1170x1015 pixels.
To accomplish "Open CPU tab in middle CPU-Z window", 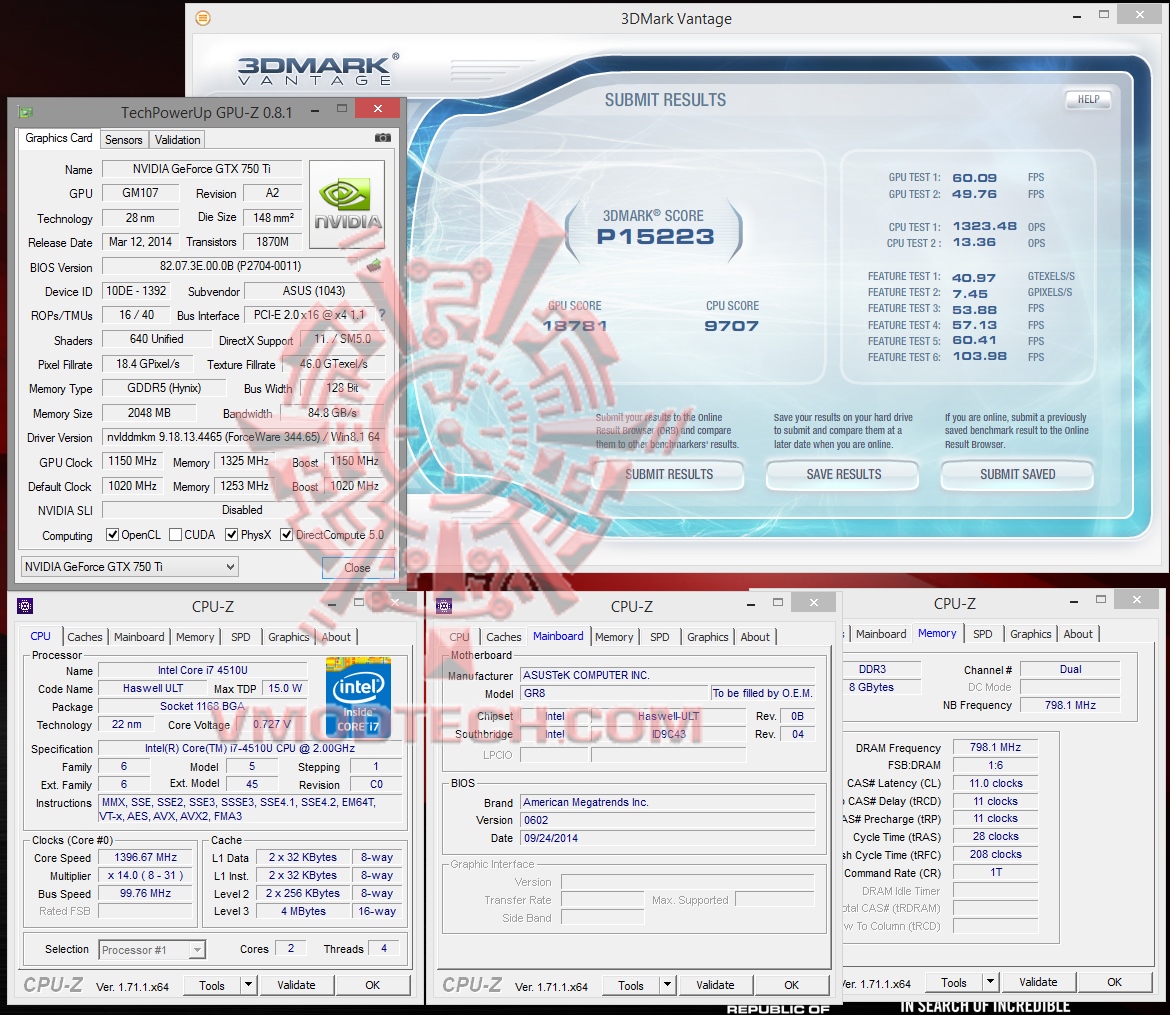I will pyautogui.click(x=459, y=637).
